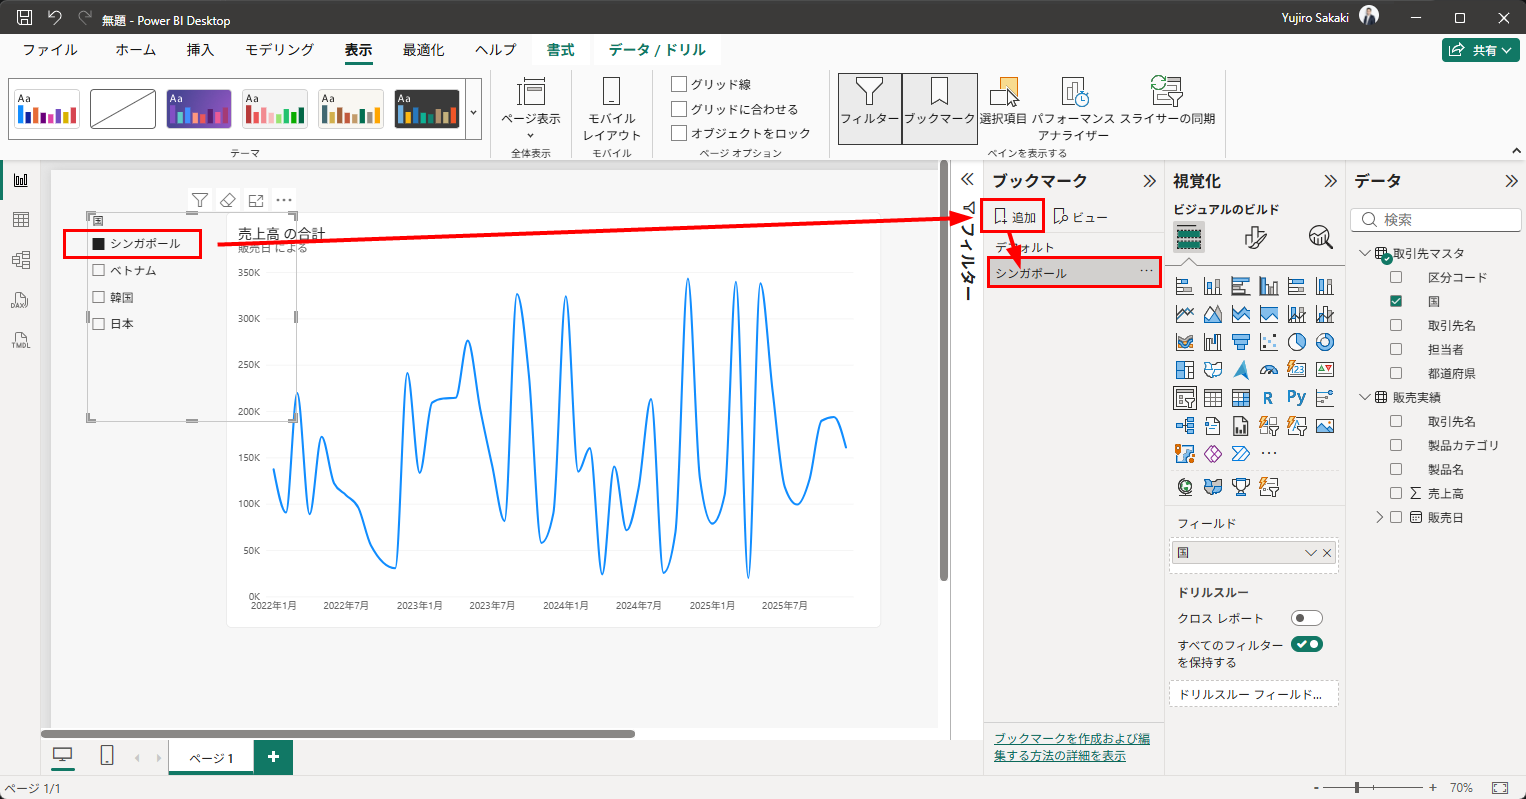Check 日本 in the slicer

coord(99,324)
